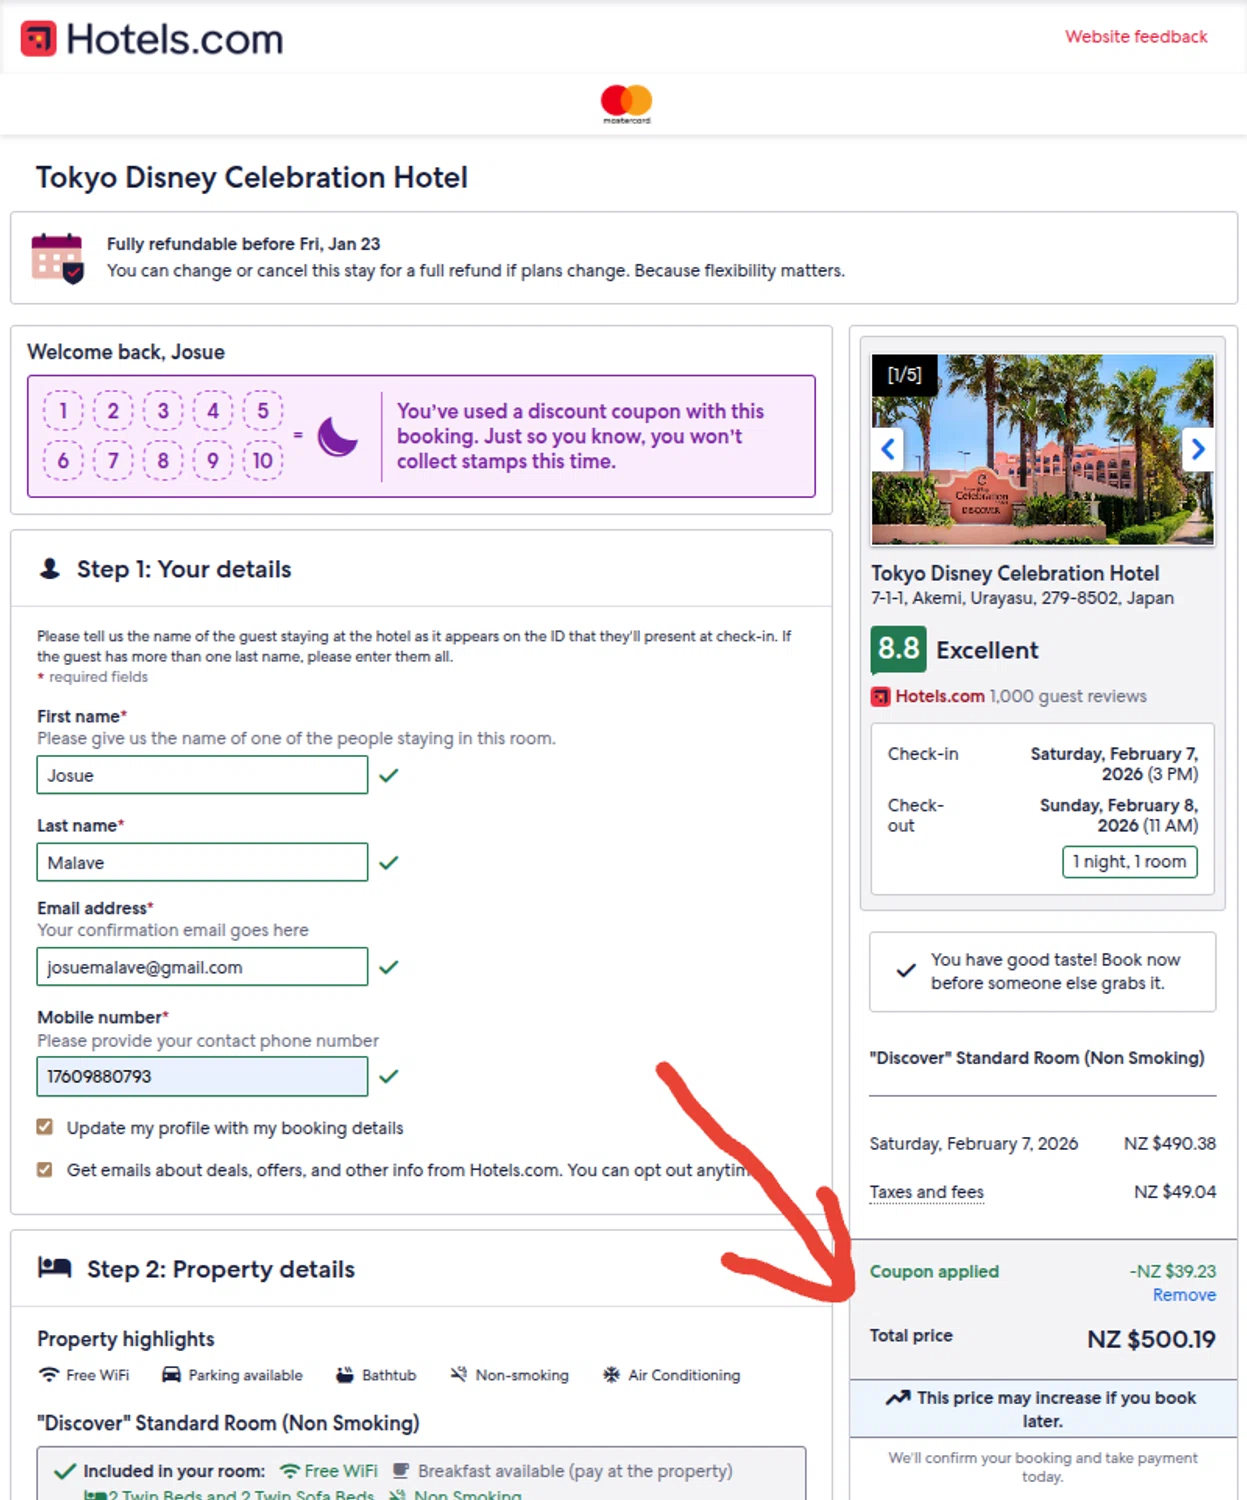Click the Taxes and fees details link
Screen dimensions: 1247x1500
coord(926,1192)
